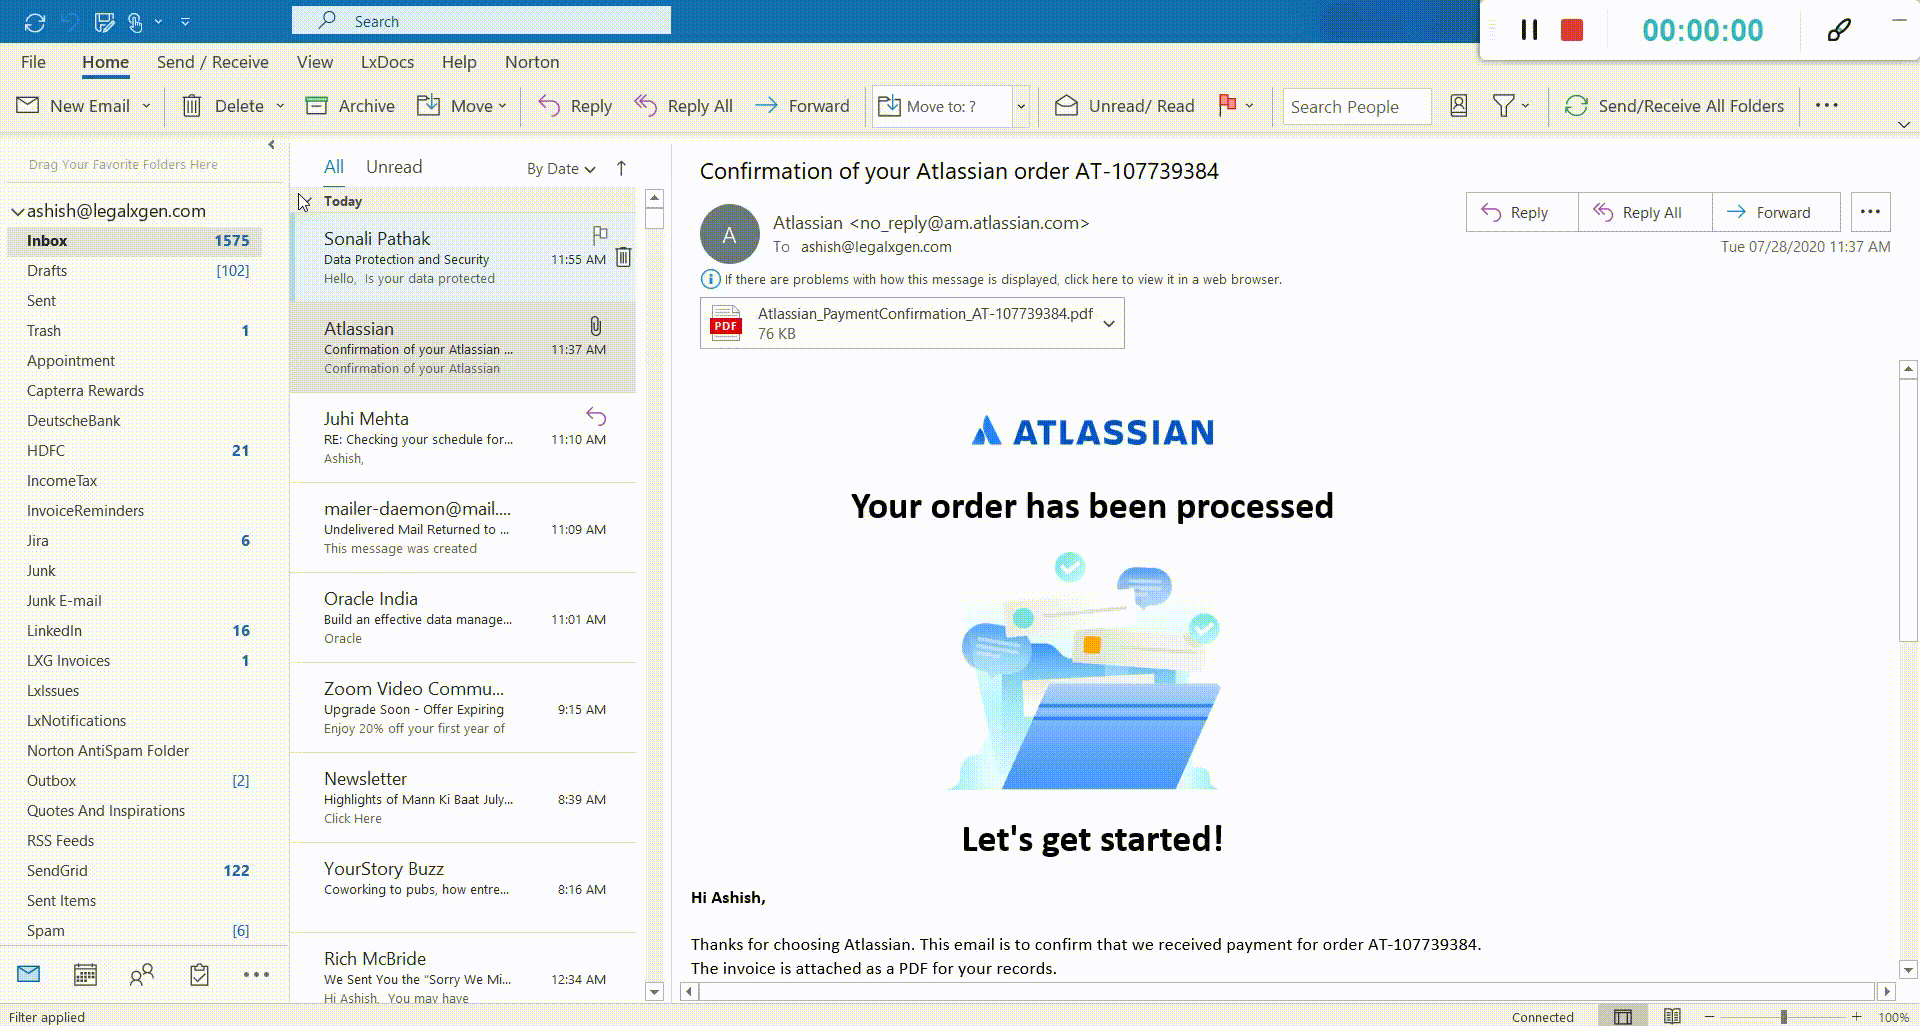Open the Address Book icon
Image resolution: width=1920 pixels, height=1026 pixels.
tap(1458, 106)
